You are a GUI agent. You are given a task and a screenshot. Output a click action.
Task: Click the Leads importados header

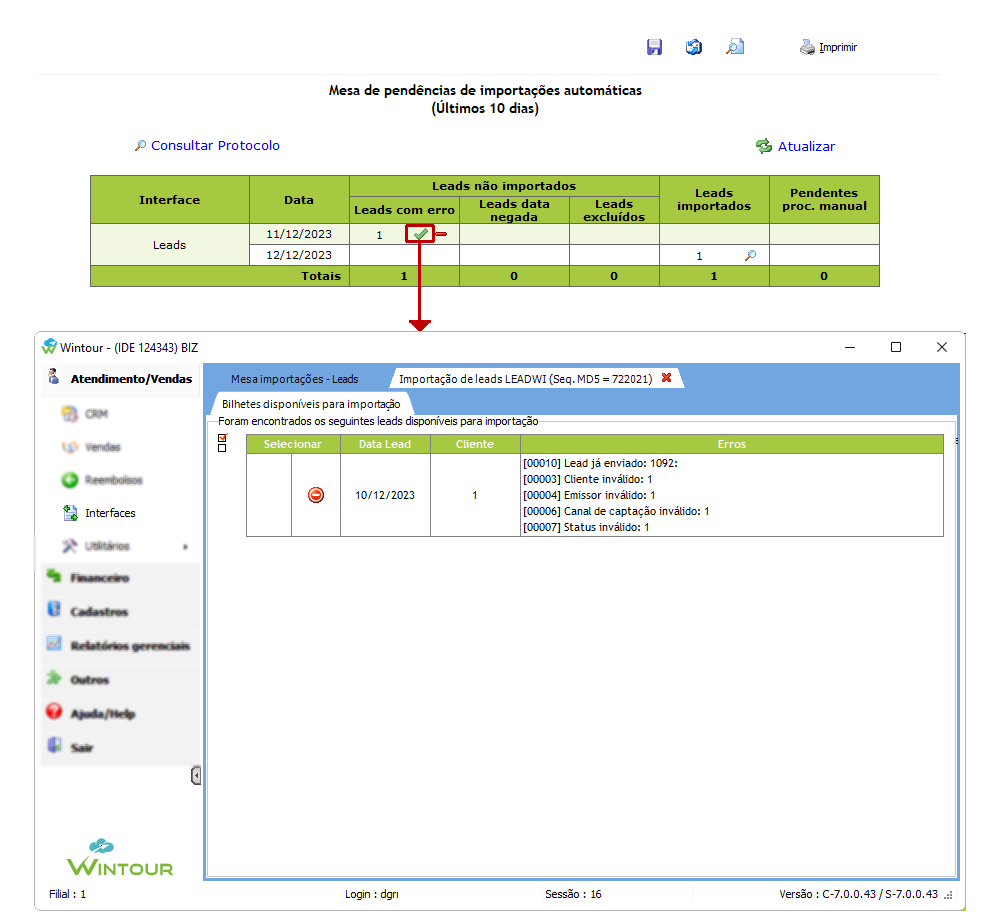[x=714, y=200]
